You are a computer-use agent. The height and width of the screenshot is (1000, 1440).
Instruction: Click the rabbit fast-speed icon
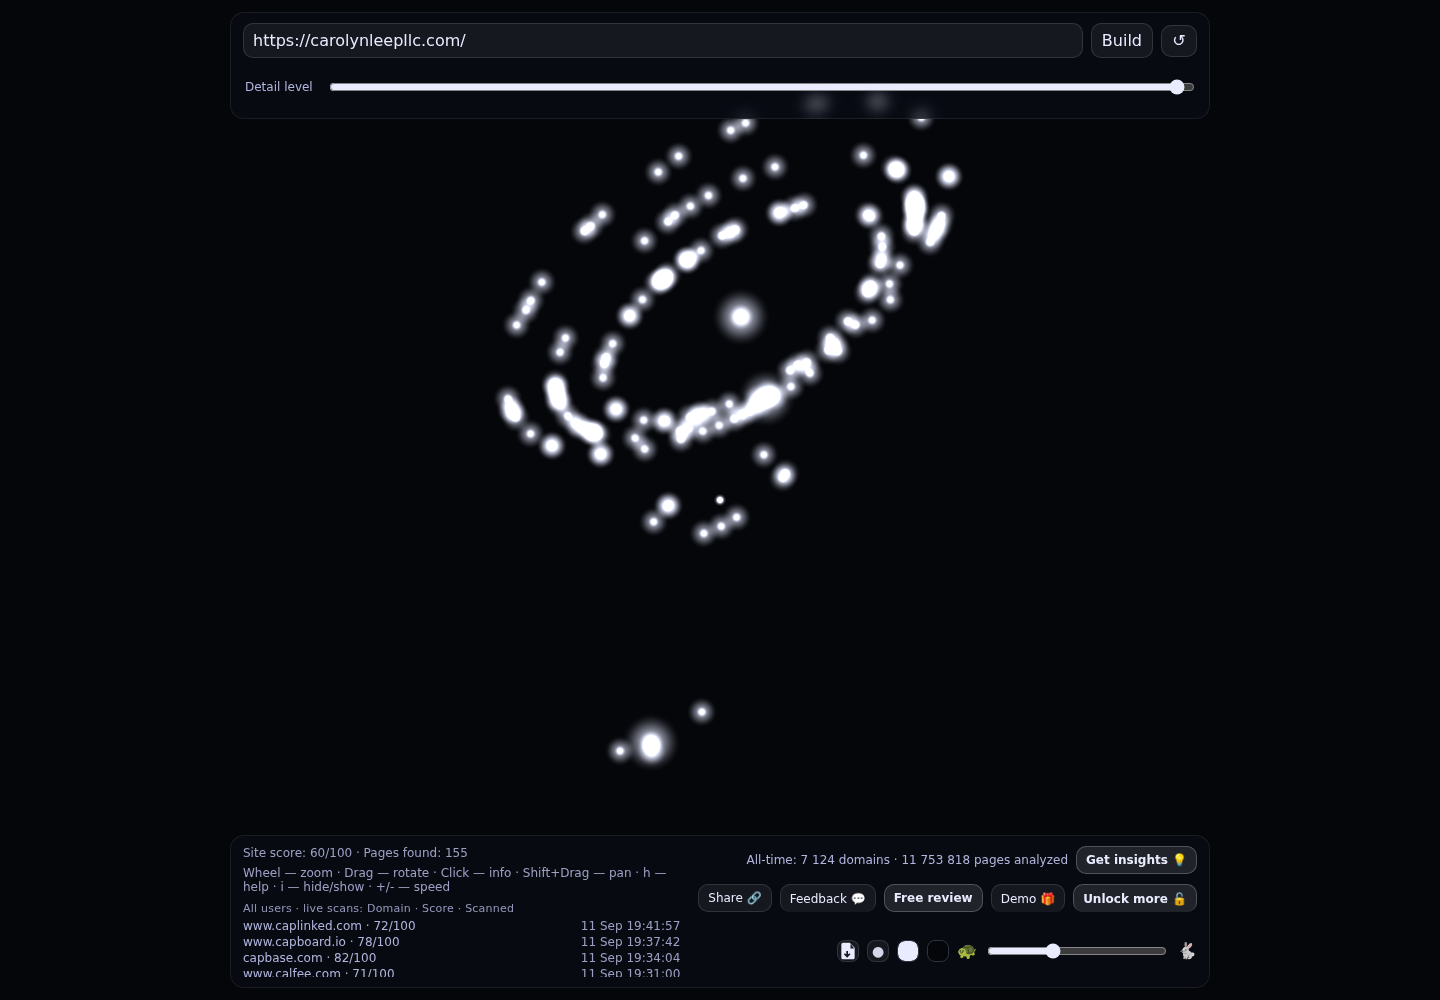click(x=1187, y=951)
